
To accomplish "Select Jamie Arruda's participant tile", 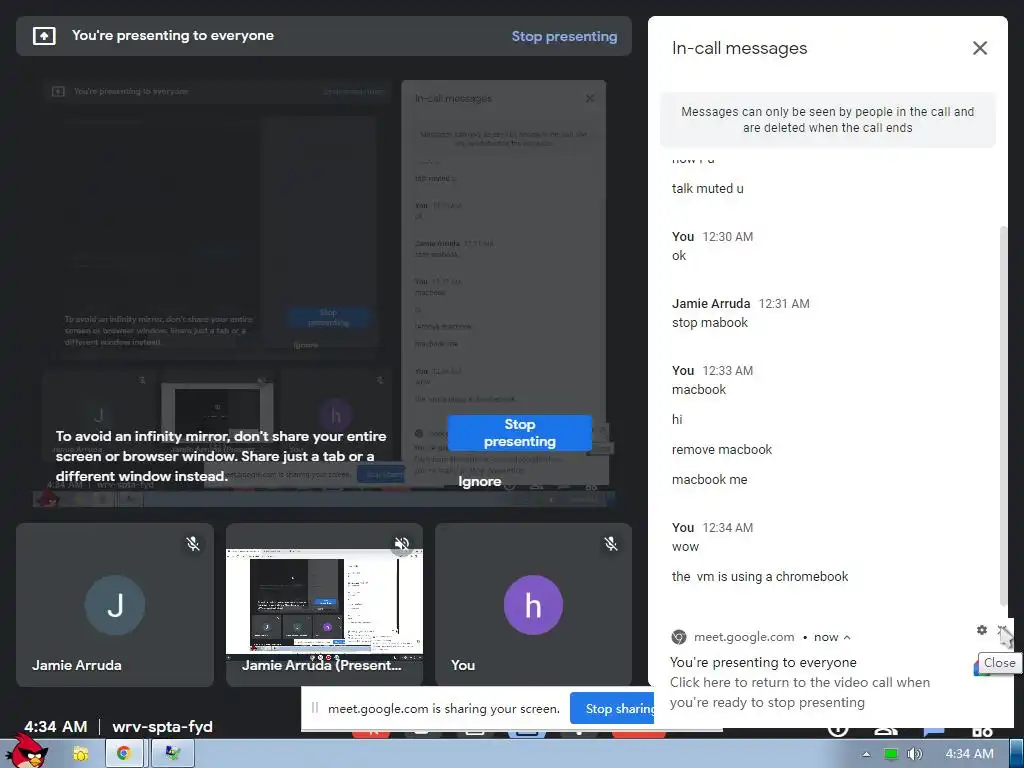I will pos(115,605).
